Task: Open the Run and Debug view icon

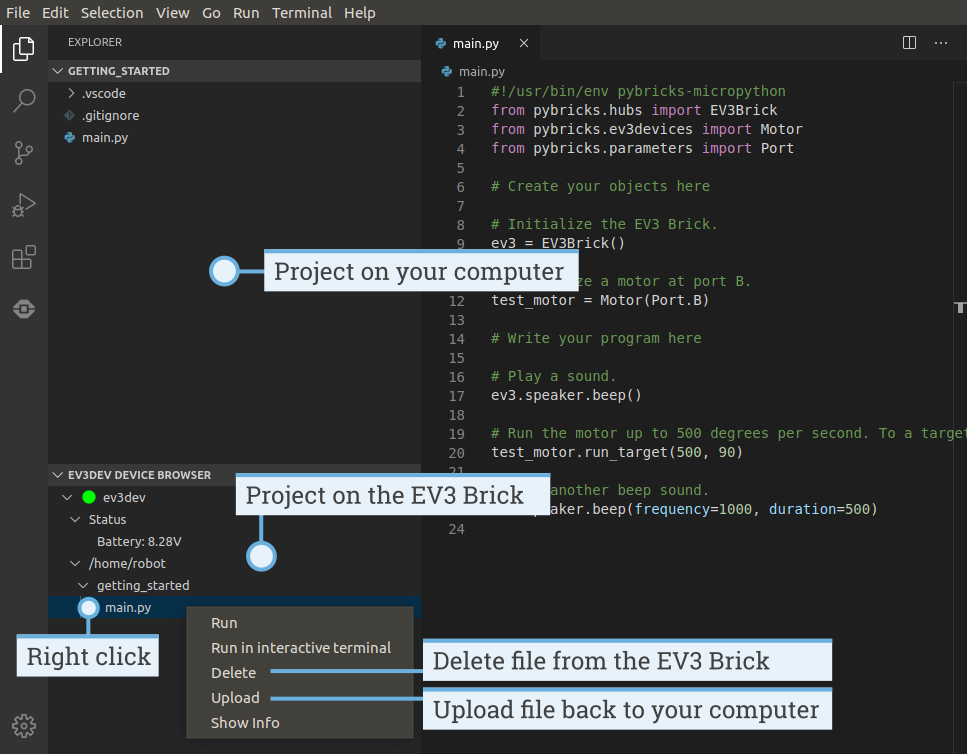Action: pos(24,206)
